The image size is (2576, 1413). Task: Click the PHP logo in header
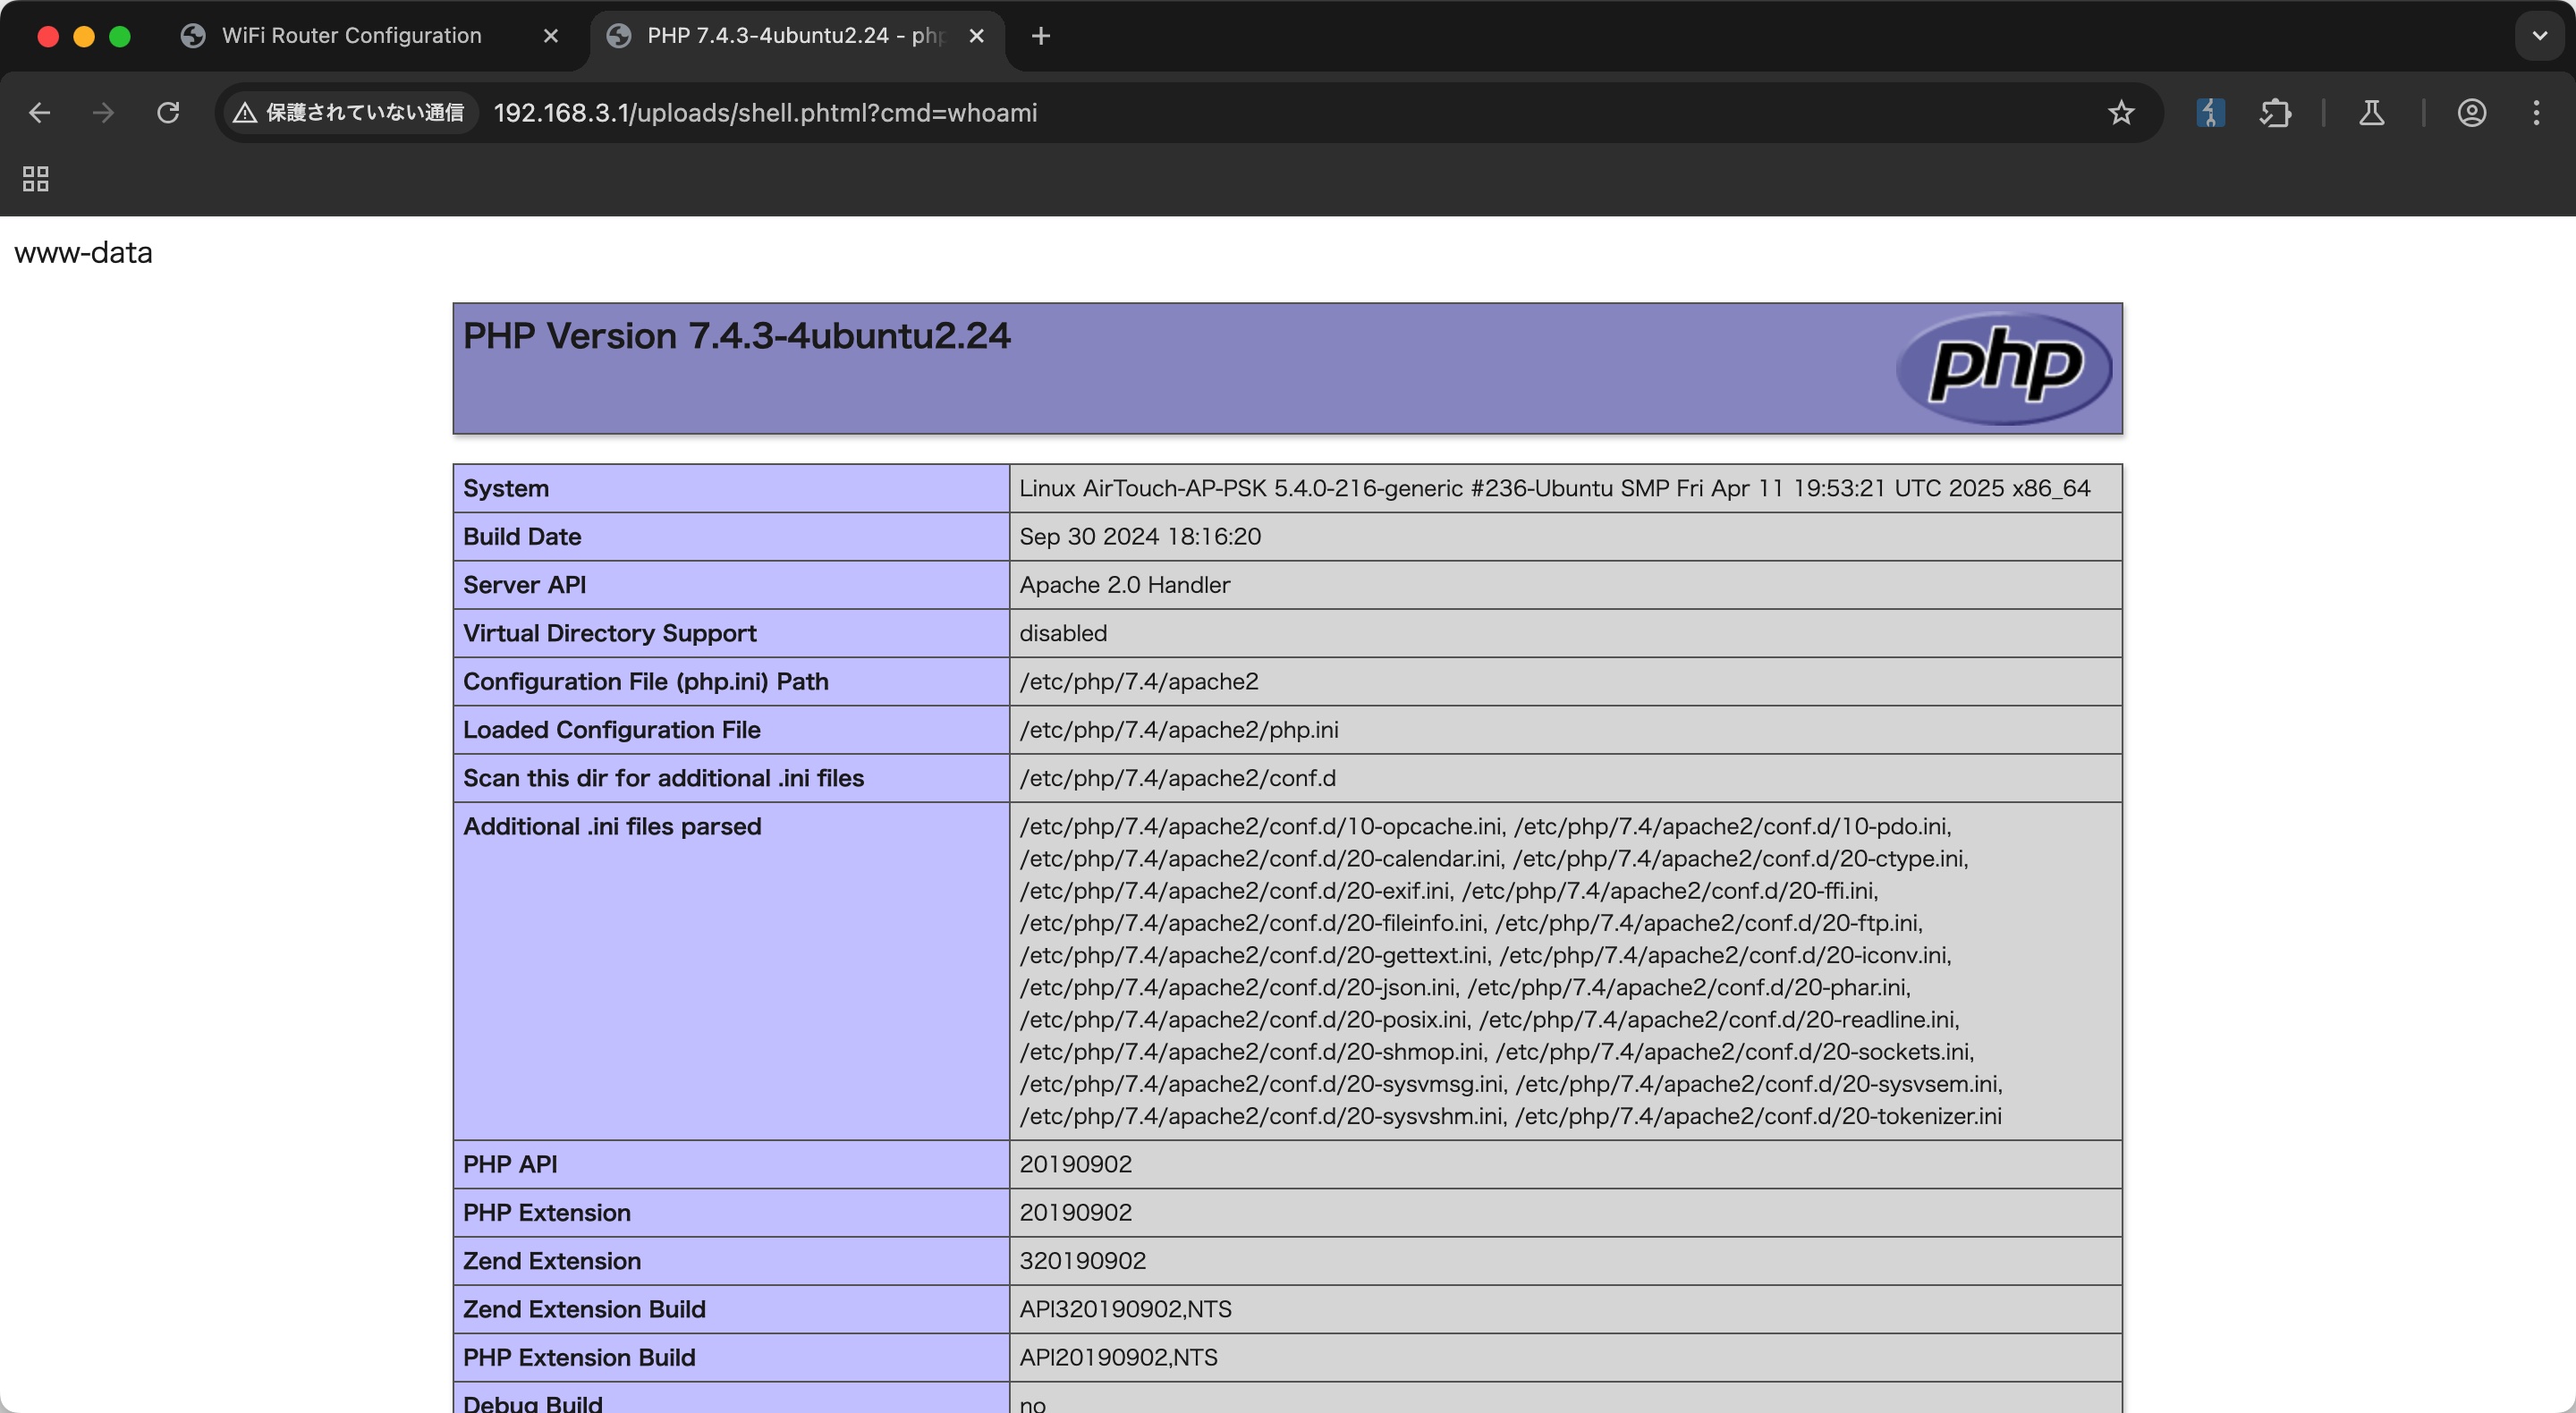pyautogui.click(x=2003, y=367)
